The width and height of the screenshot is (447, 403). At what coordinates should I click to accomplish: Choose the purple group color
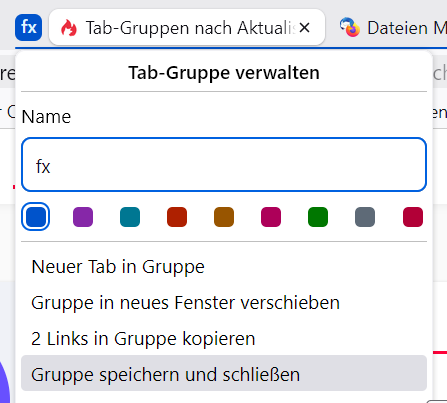pyautogui.click(x=83, y=217)
